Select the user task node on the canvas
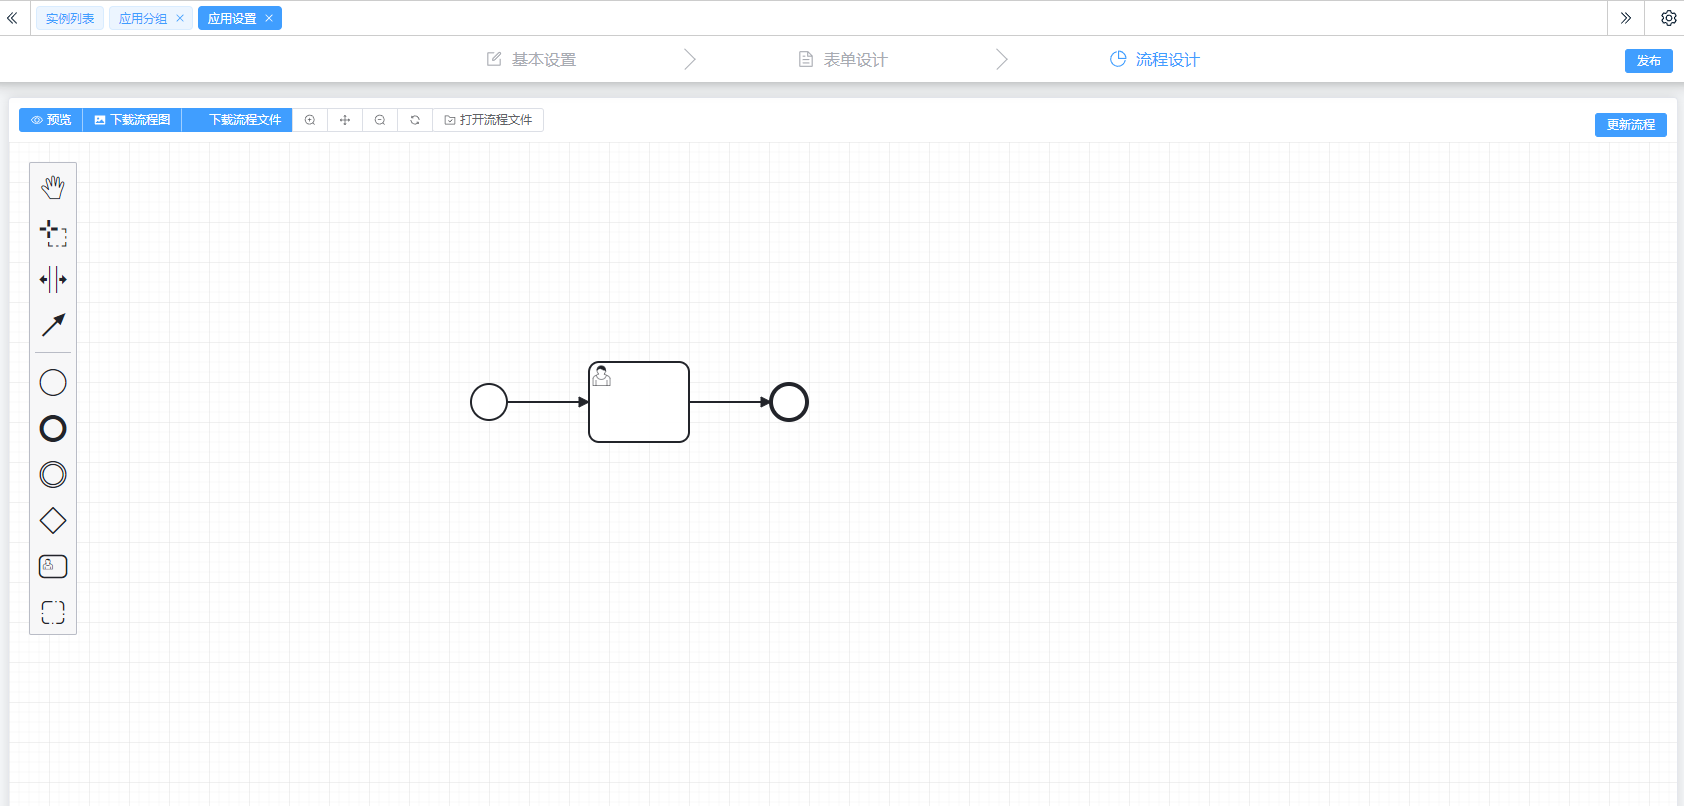Image resolution: width=1684 pixels, height=806 pixels. point(639,402)
